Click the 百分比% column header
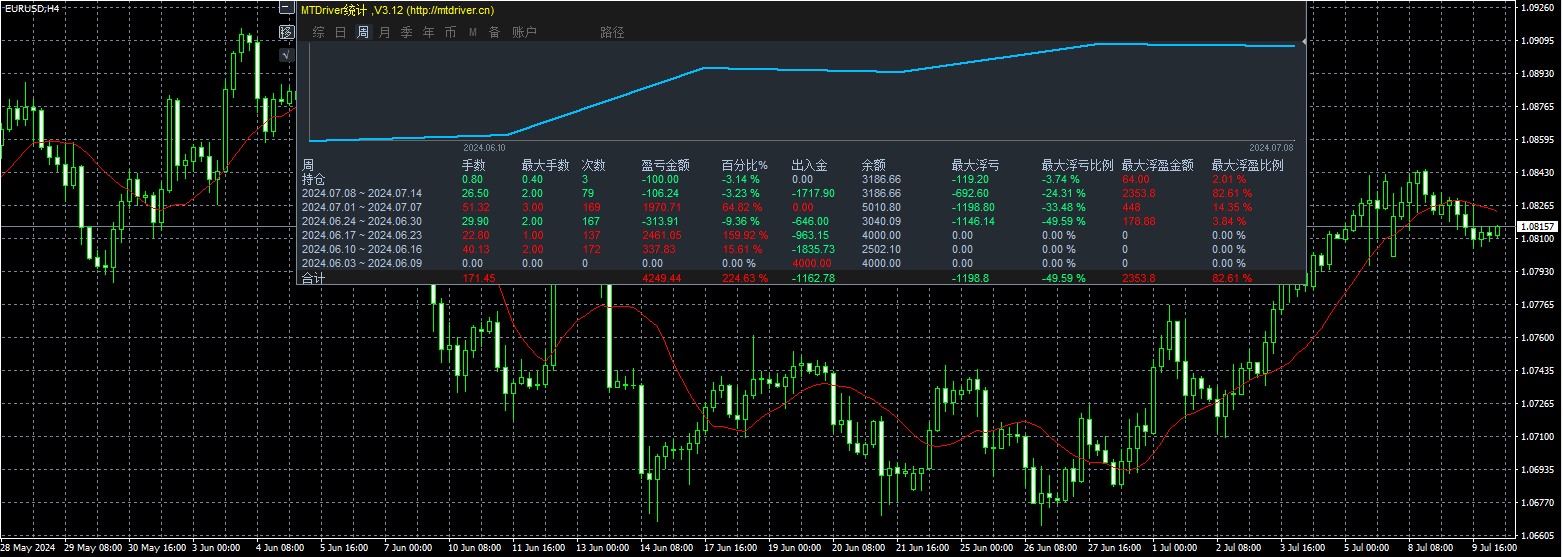1563x557 pixels. coord(744,165)
